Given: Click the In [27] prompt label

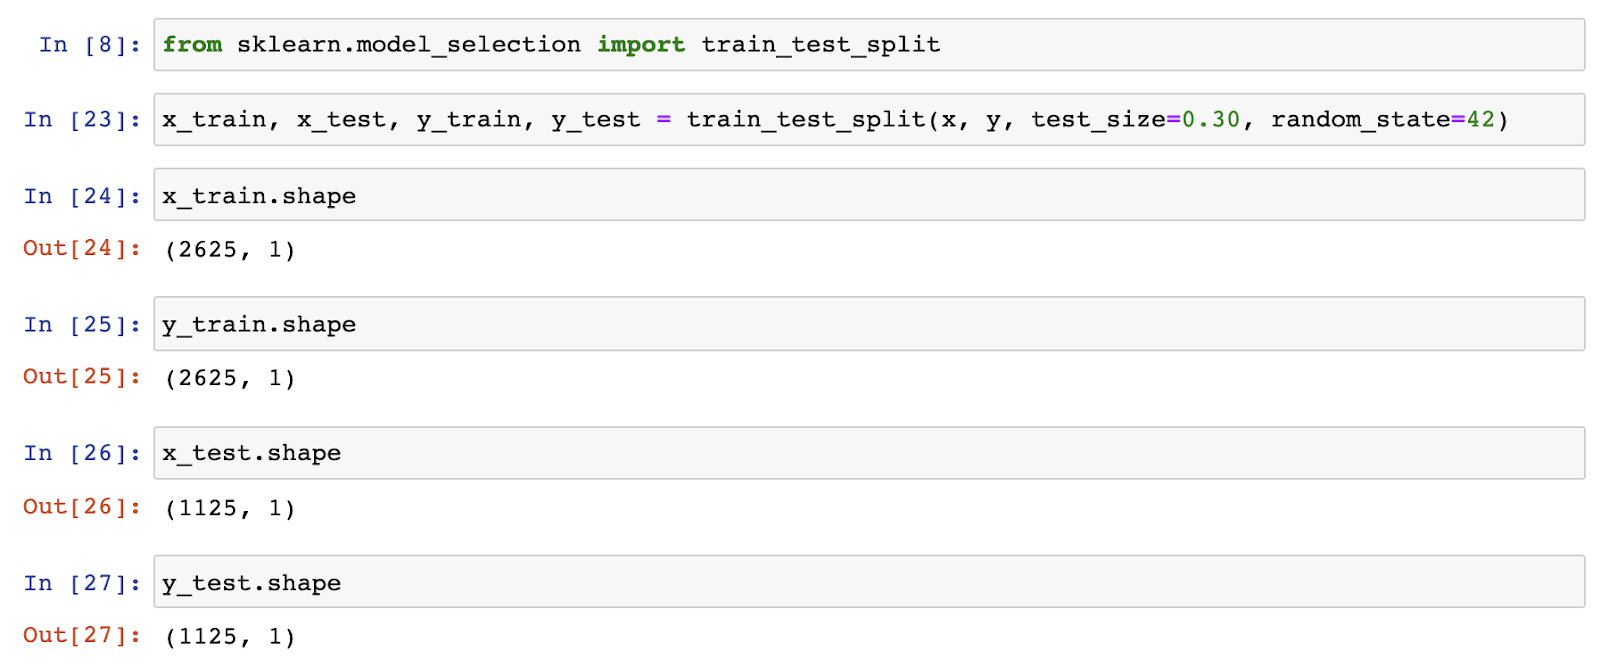Looking at the screenshot, I should coord(82,583).
